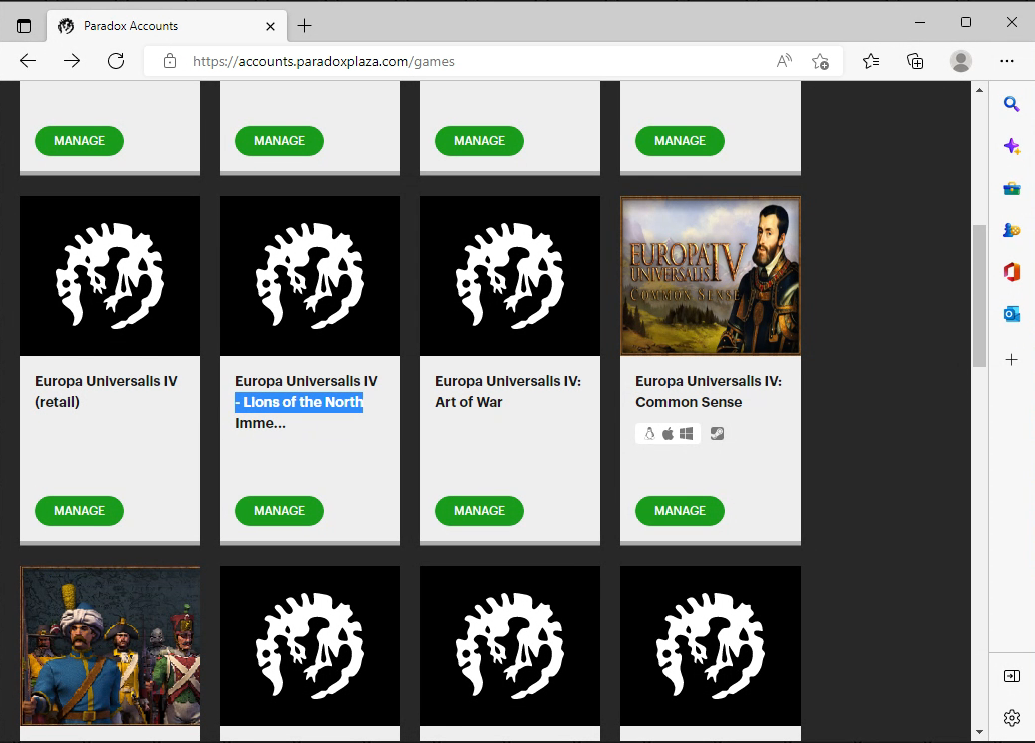
Task: Open the sidebar Microsoft Office icon
Action: click(1011, 272)
